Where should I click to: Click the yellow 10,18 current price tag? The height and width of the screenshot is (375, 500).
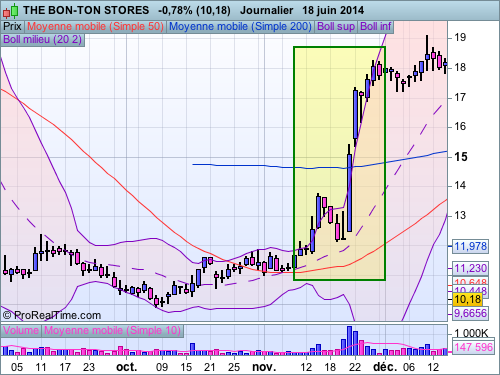click(x=468, y=299)
